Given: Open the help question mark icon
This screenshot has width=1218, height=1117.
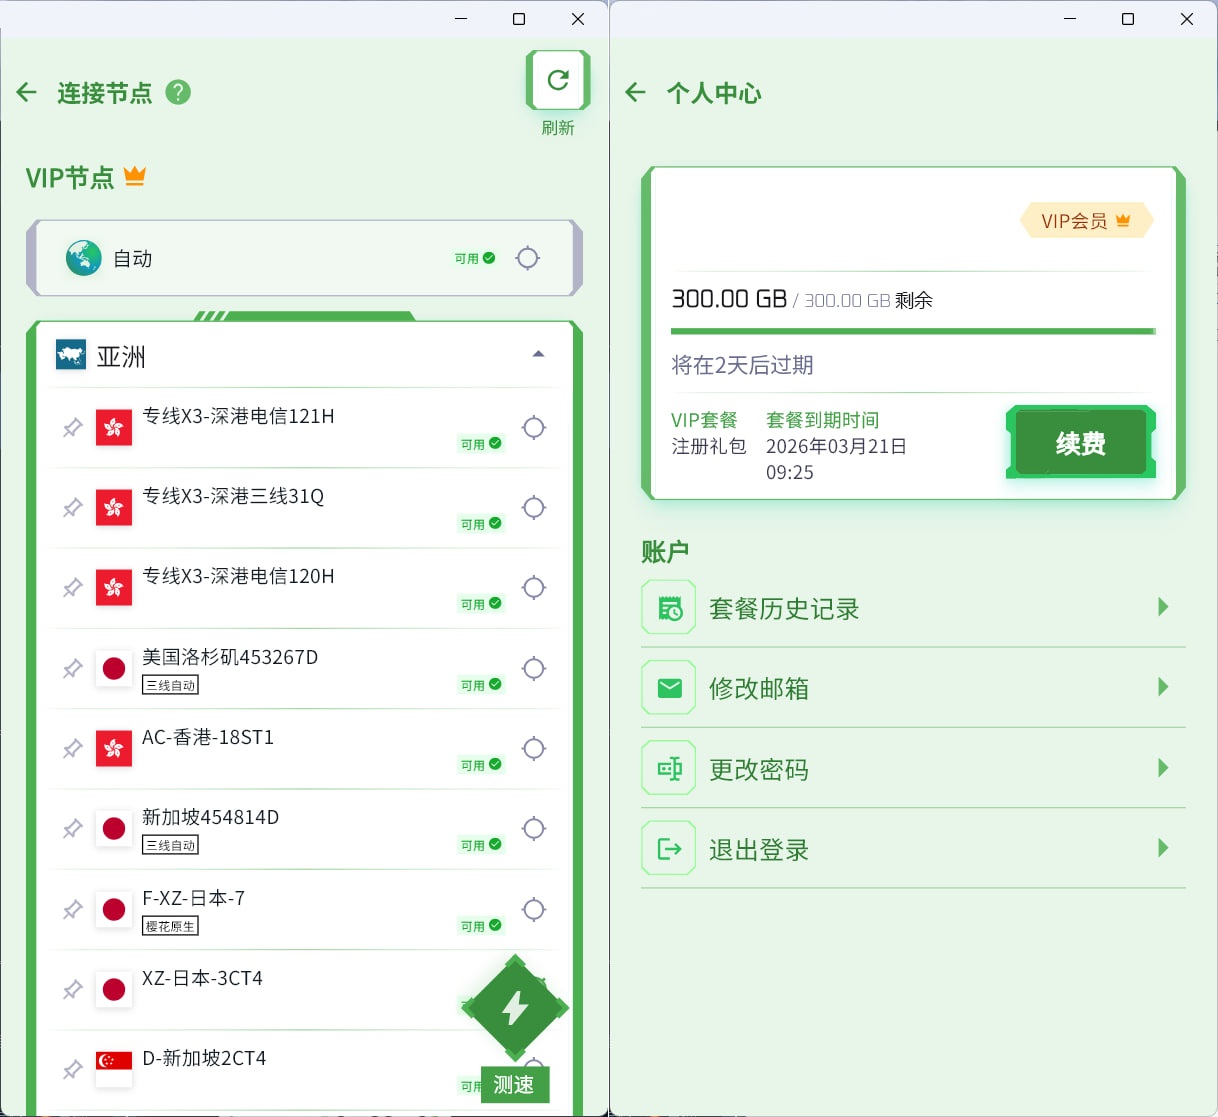Looking at the screenshot, I should [178, 92].
